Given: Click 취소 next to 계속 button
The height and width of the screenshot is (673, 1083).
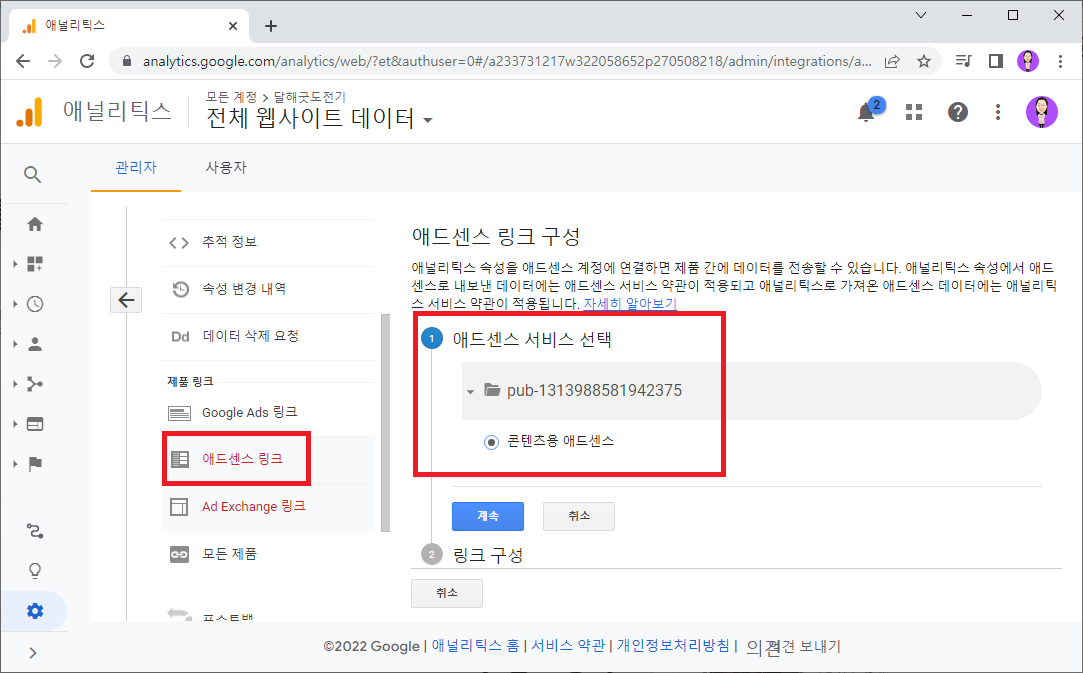Looking at the screenshot, I should coord(579,516).
